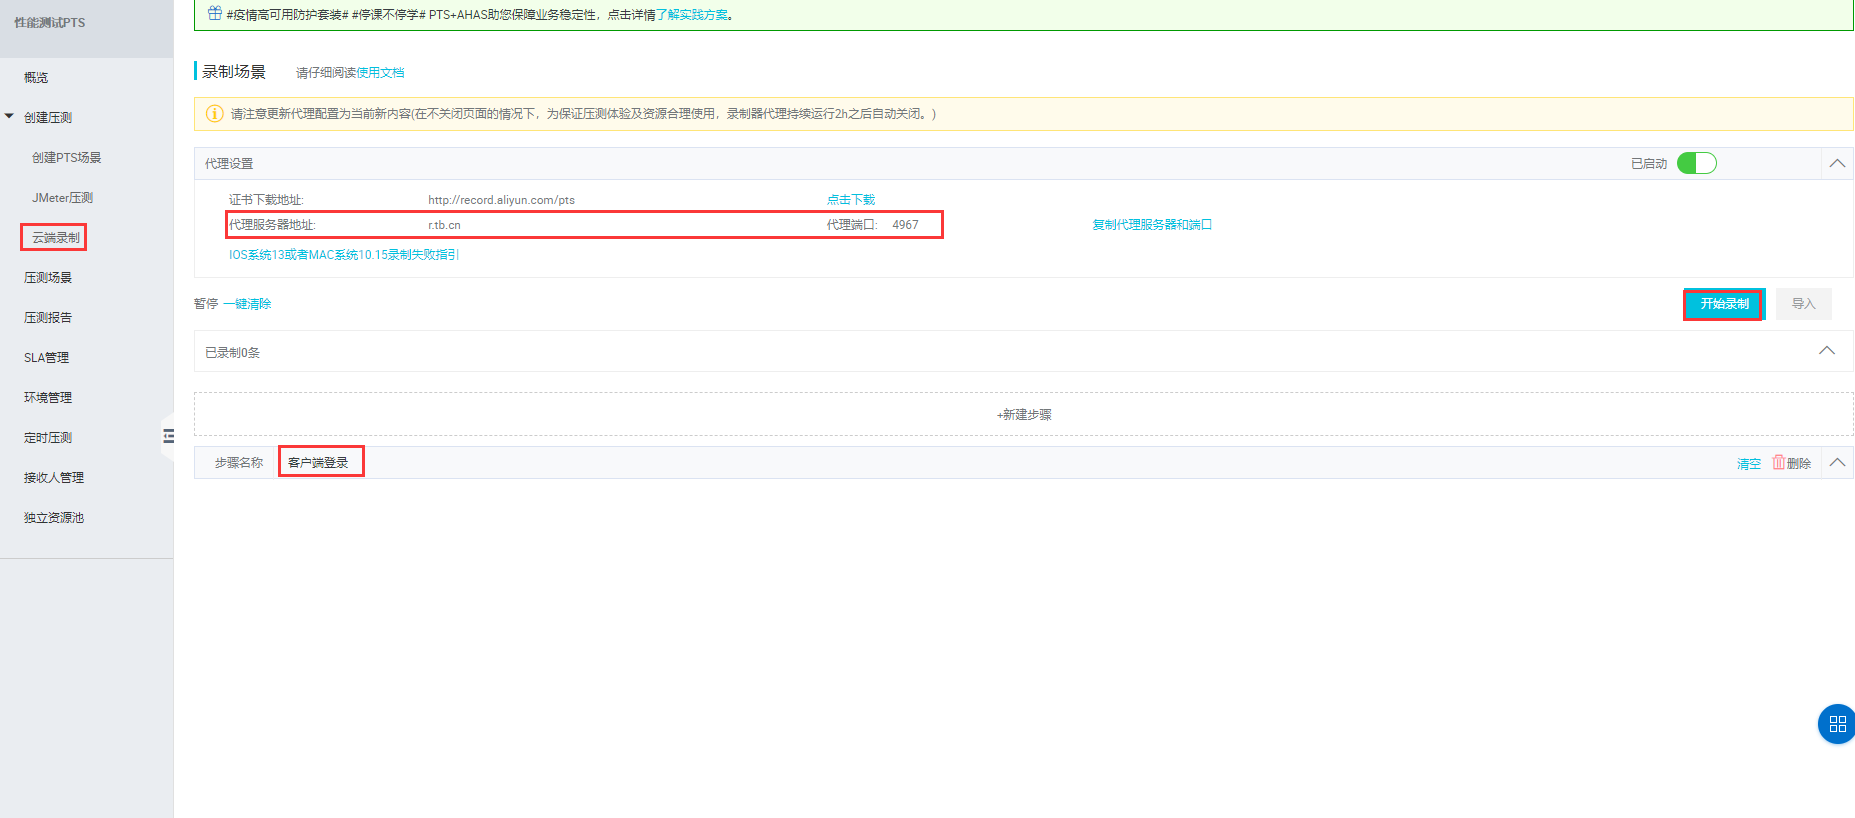Image resolution: width=1855 pixels, height=818 pixels.
Task: Click the sidebar collapse handle icon
Action: [168, 436]
